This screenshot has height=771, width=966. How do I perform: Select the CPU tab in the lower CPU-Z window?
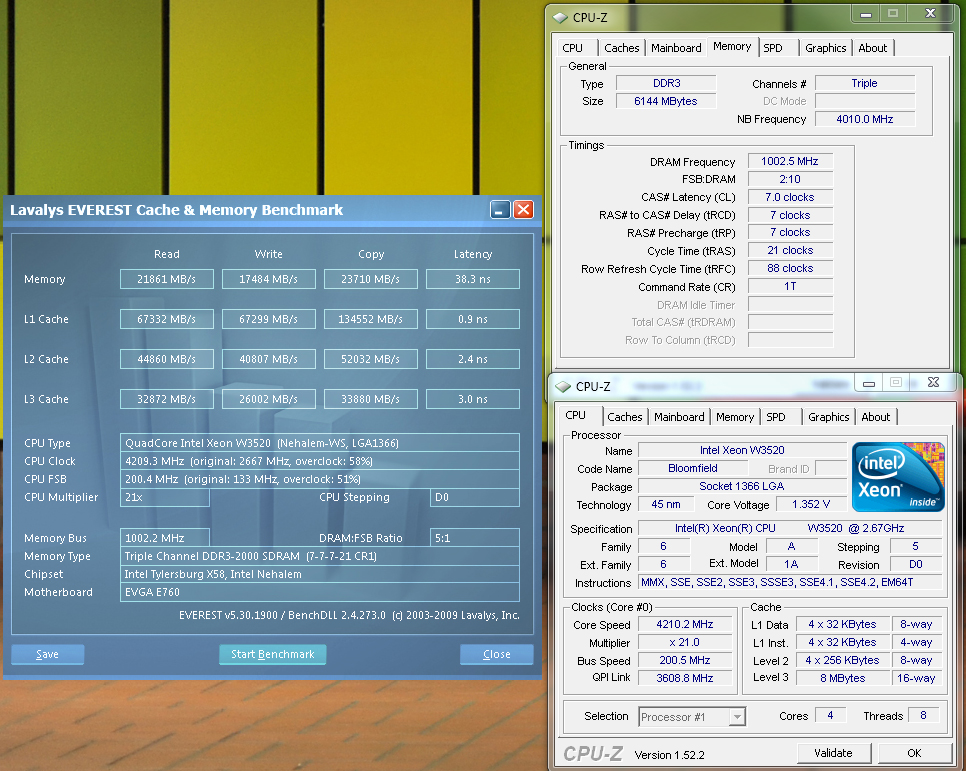tap(575, 415)
